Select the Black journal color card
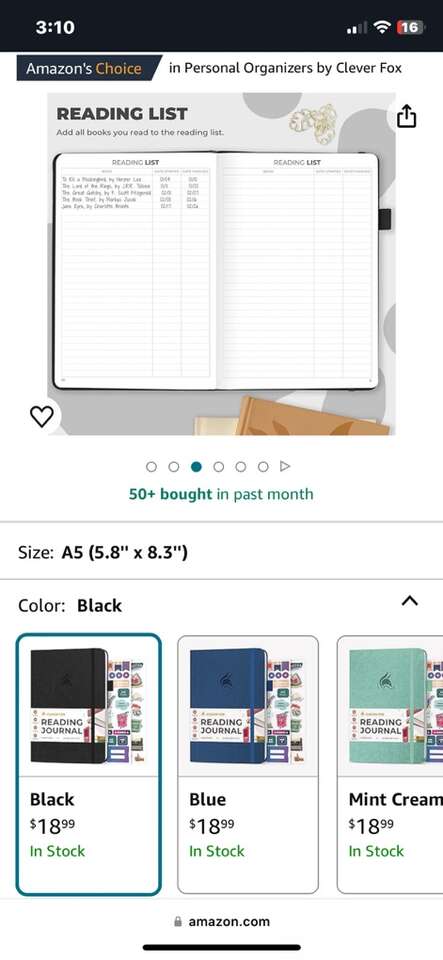Image resolution: width=443 pixels, height=960 pixels. pyautogui.click(x=89, y=765)
